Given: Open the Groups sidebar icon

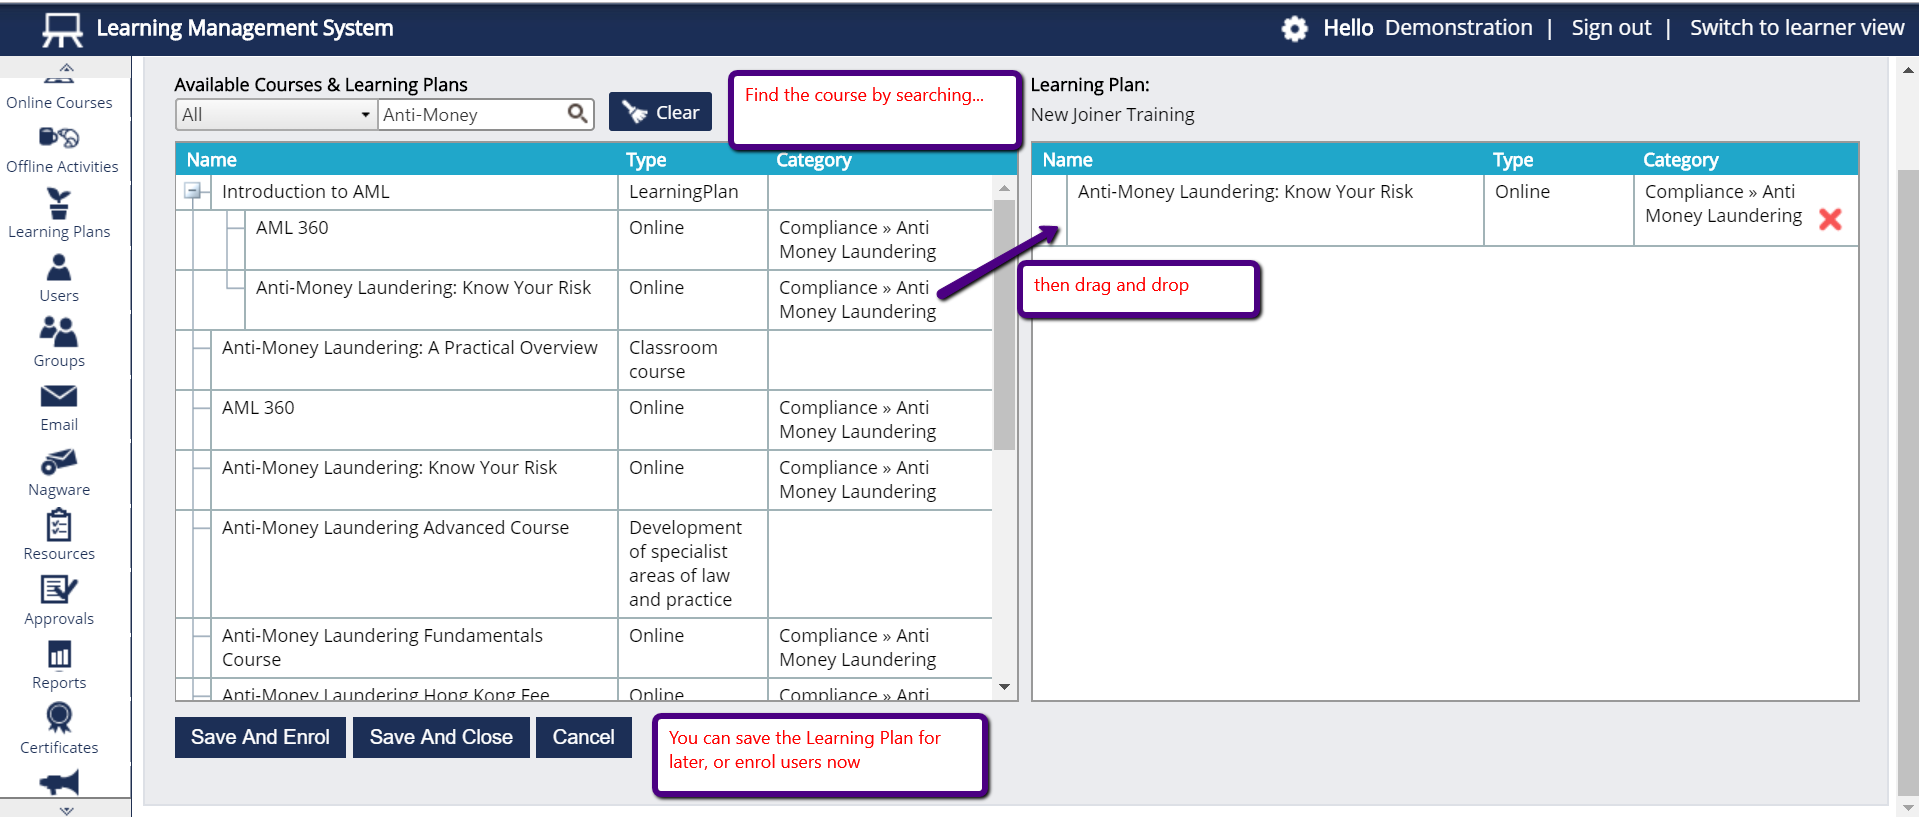Looking at the screenshot, I should (59, 333).
